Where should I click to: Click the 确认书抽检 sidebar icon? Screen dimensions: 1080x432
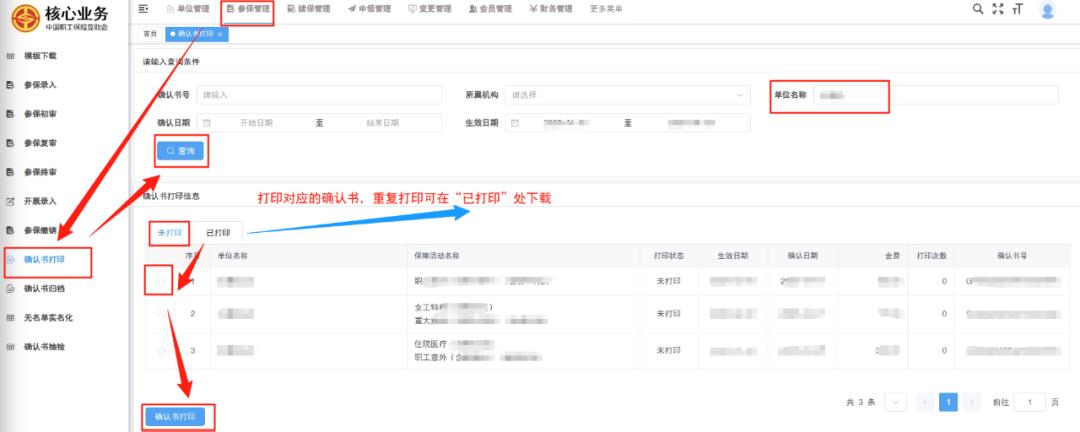(10, 347)
